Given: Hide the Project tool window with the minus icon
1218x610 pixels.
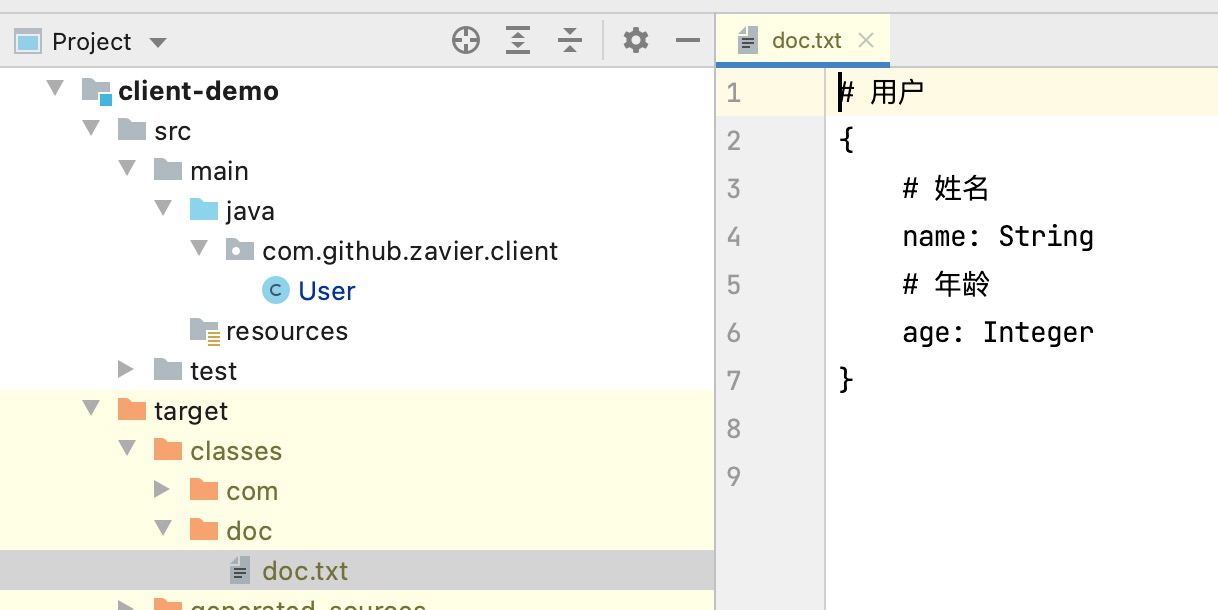Looking at the screenshot, I should point(688,41).
